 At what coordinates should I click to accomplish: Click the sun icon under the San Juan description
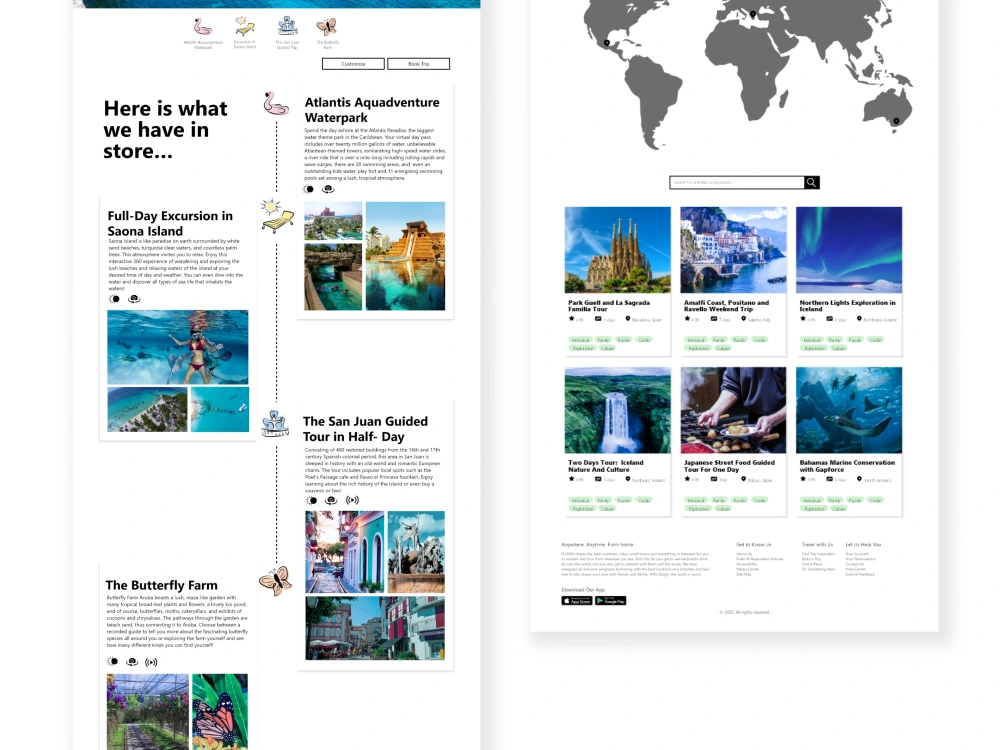pyautogui.click(x=311, y=501)
